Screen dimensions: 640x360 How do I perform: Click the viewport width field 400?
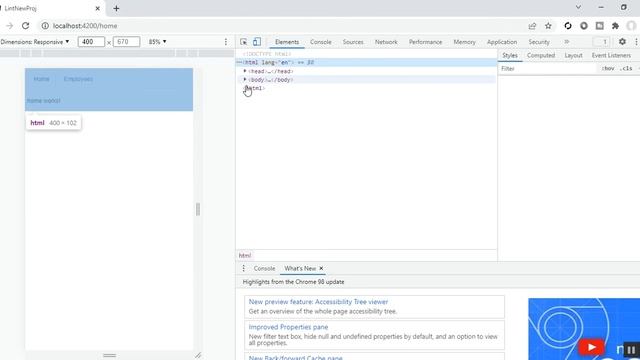coord(91,42)
